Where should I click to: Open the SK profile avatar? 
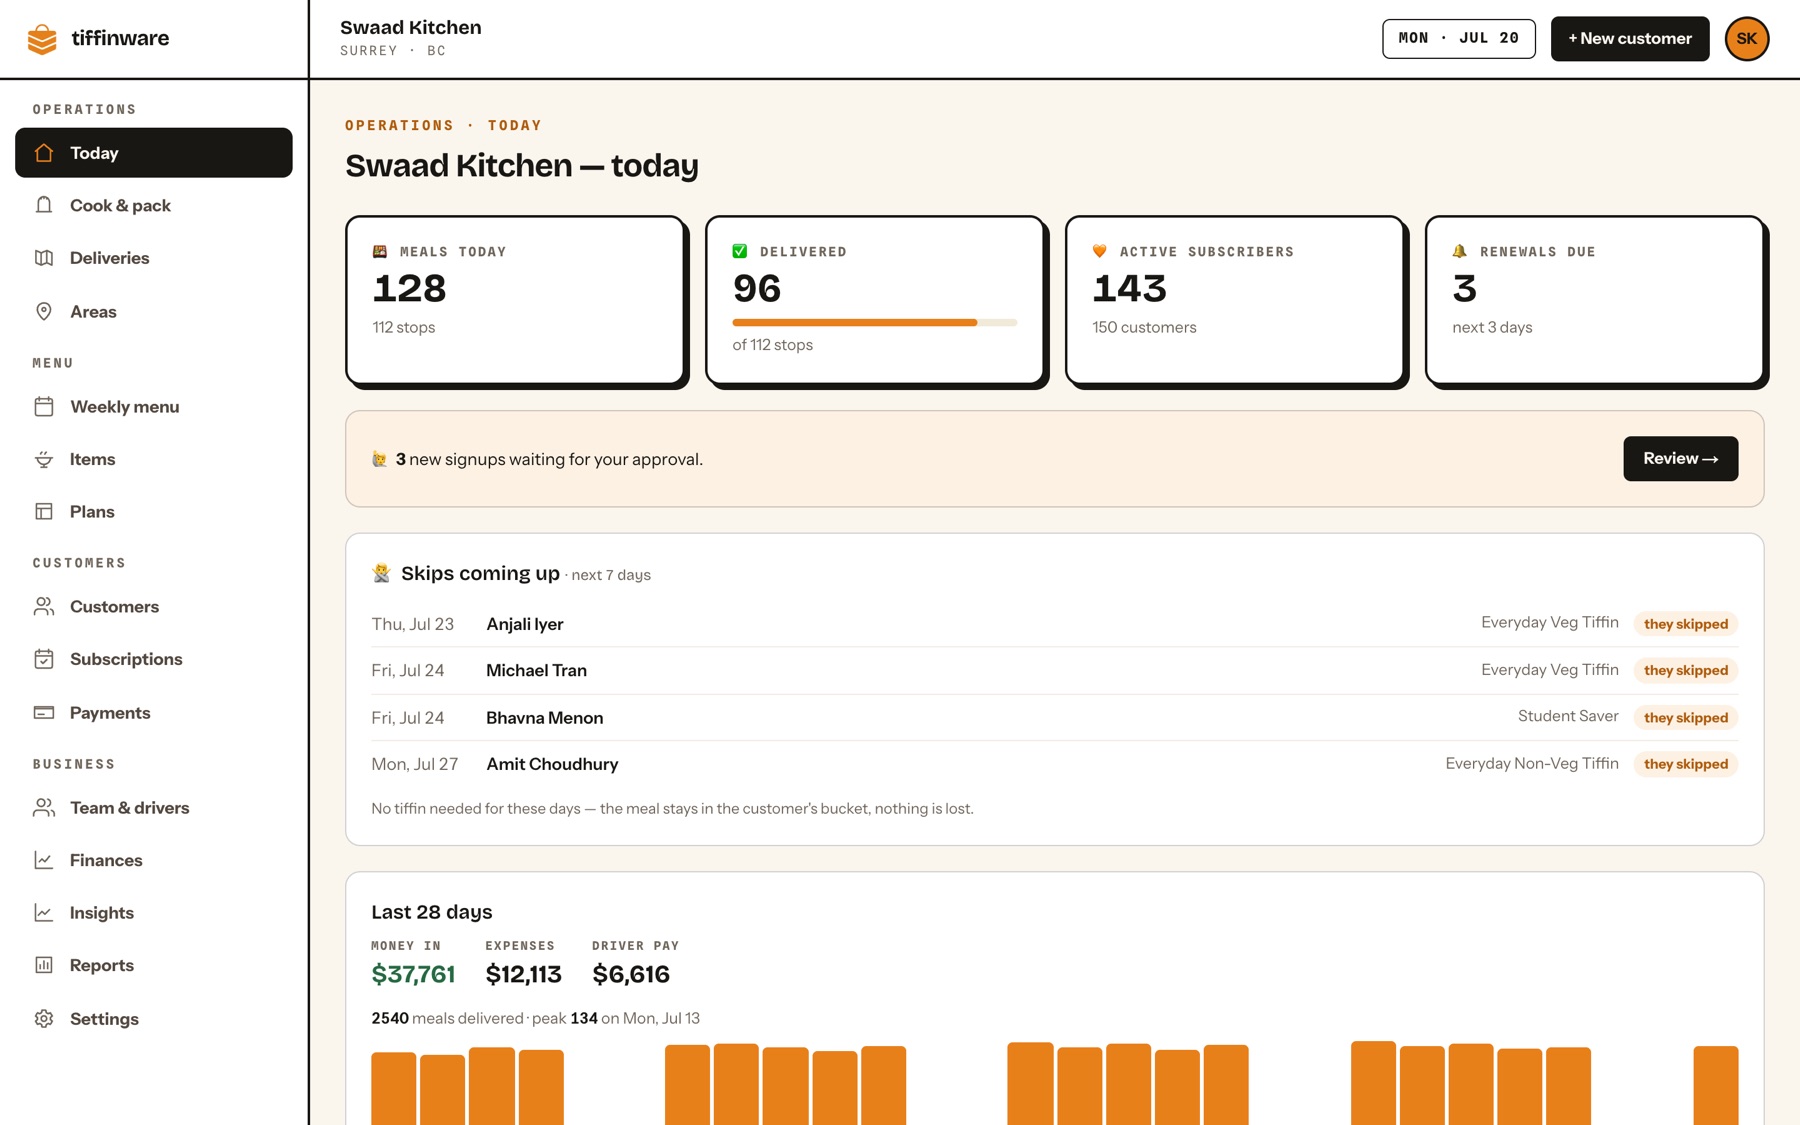coord(1747,39)
